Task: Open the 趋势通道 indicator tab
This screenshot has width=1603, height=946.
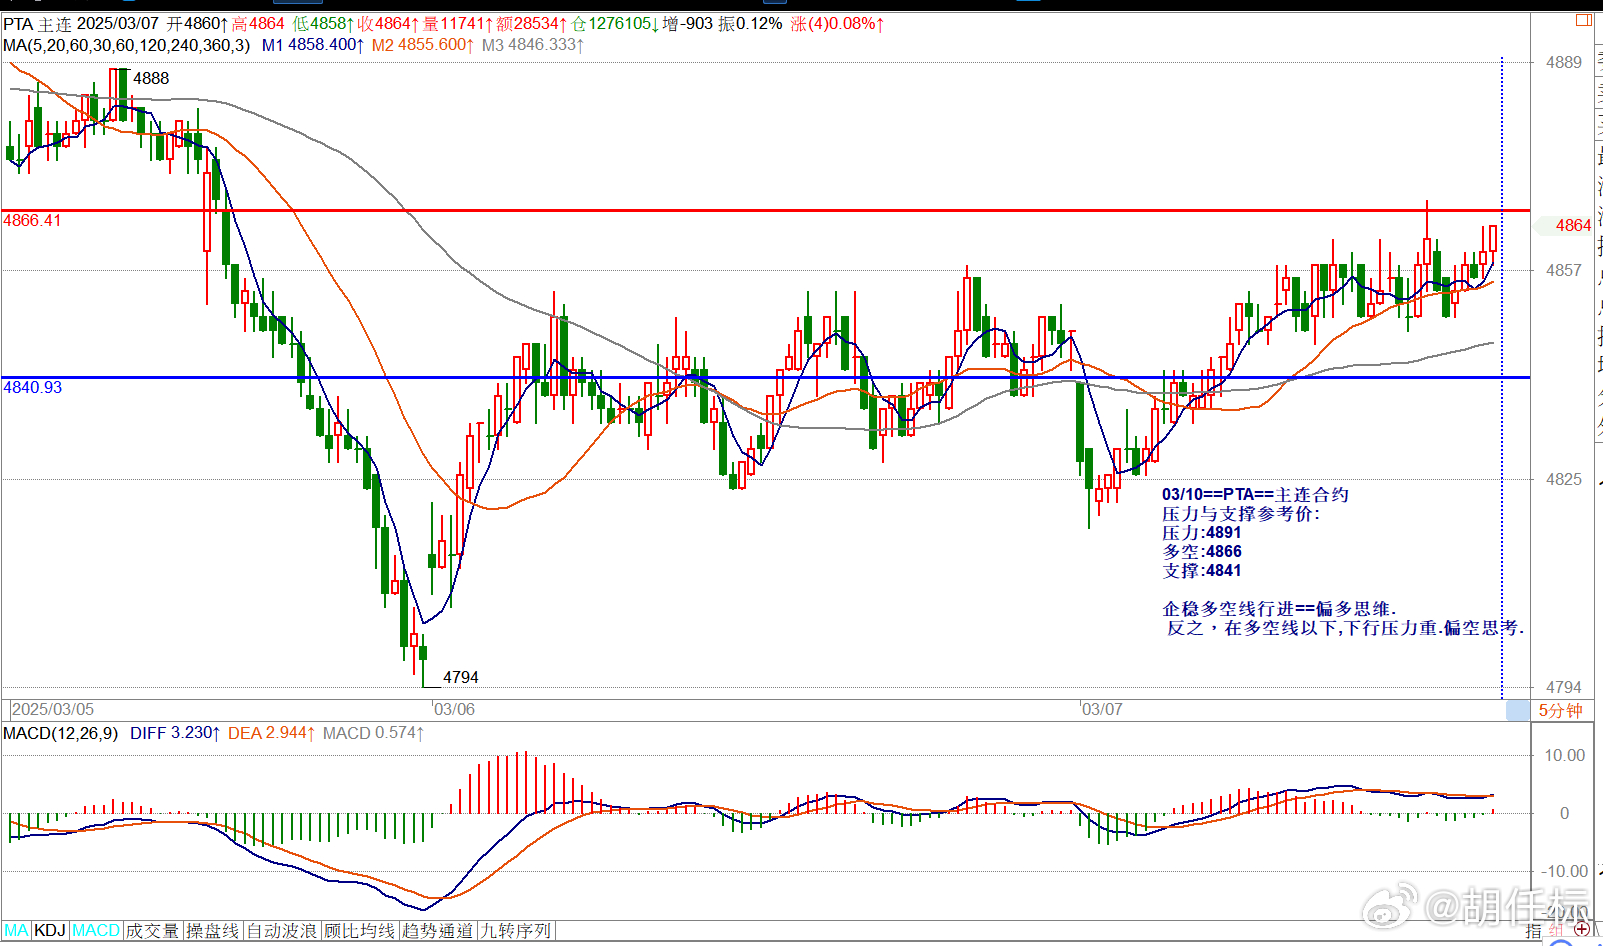Action: (437, 931)
